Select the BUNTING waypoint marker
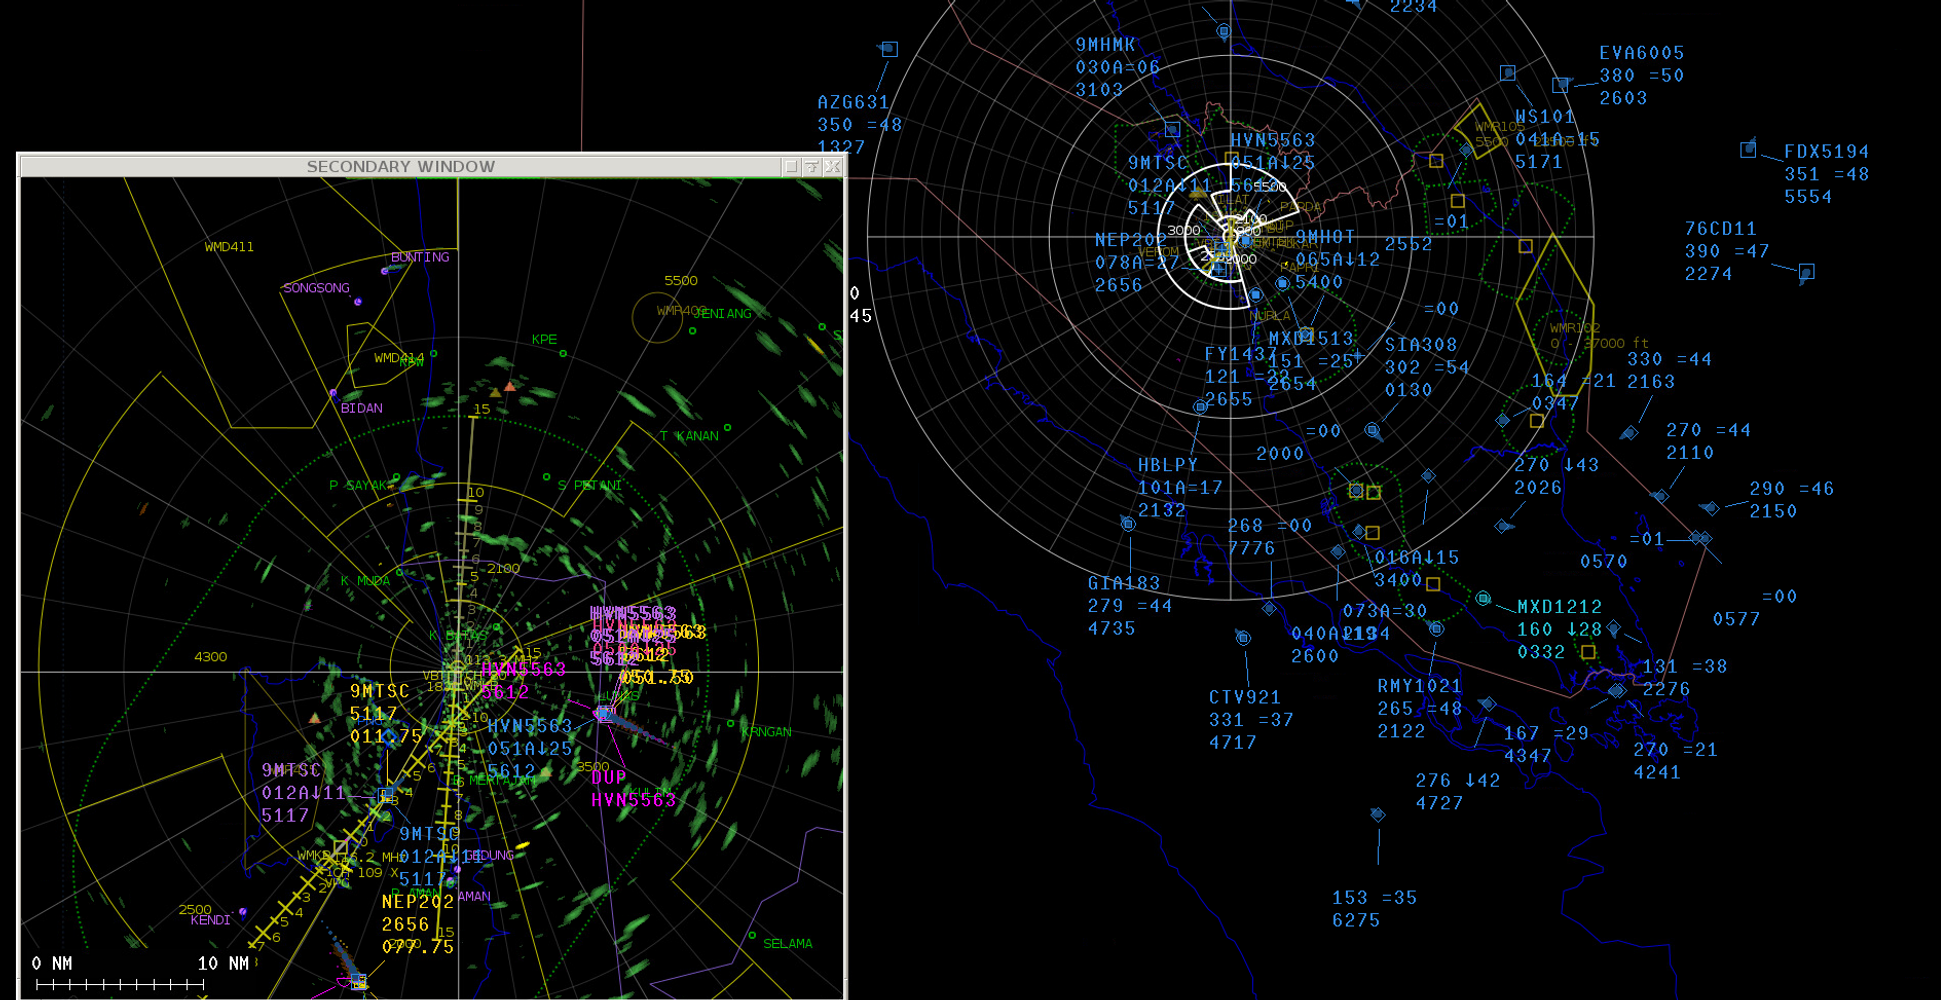1941x1000 pixels. 385,270
